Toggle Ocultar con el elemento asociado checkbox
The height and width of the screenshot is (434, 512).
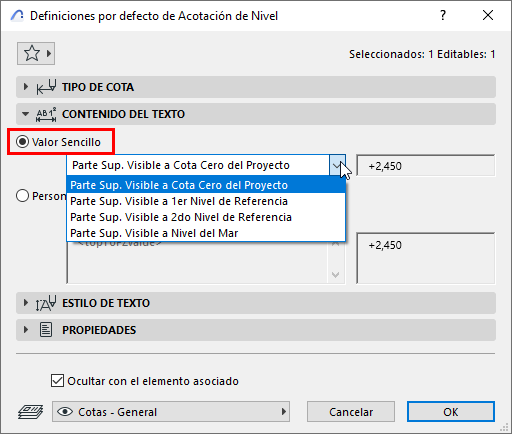click(x=57, y=381)
